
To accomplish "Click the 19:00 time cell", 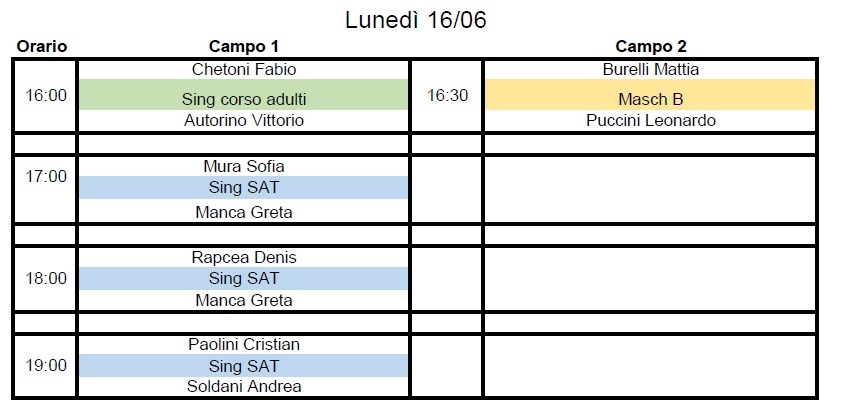I will point(45,366).
